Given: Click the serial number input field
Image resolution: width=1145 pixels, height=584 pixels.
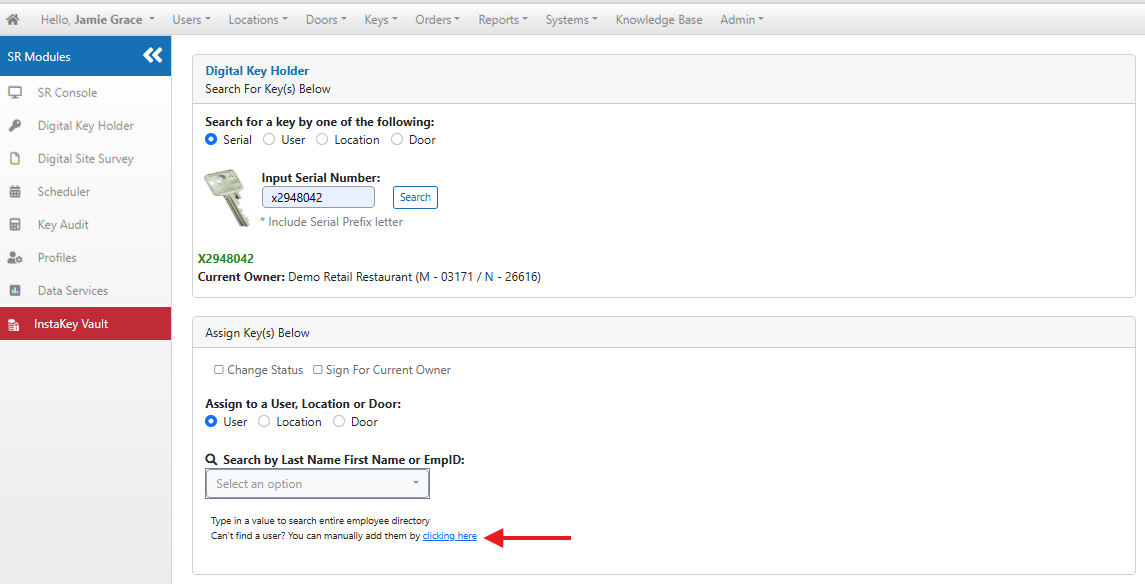Looking at the screenshot, I should click(318, 197).
